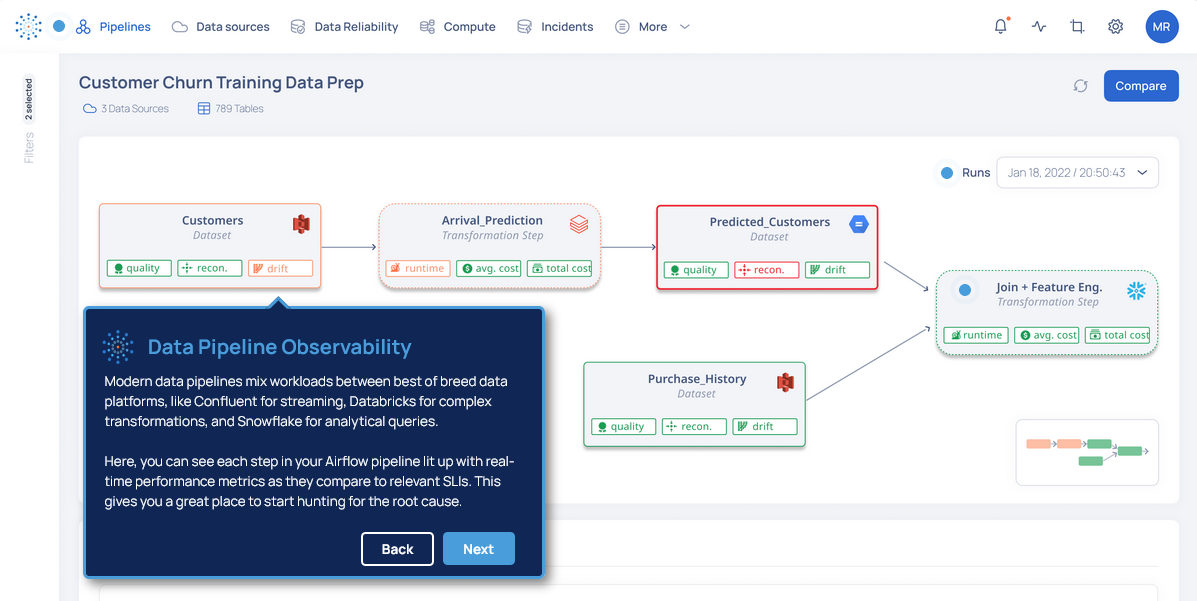The height and width of the screenshot is (601, 1197).
Task: Click avg. cost badge on Arrival_Prediction
Action: click(489, 268)
